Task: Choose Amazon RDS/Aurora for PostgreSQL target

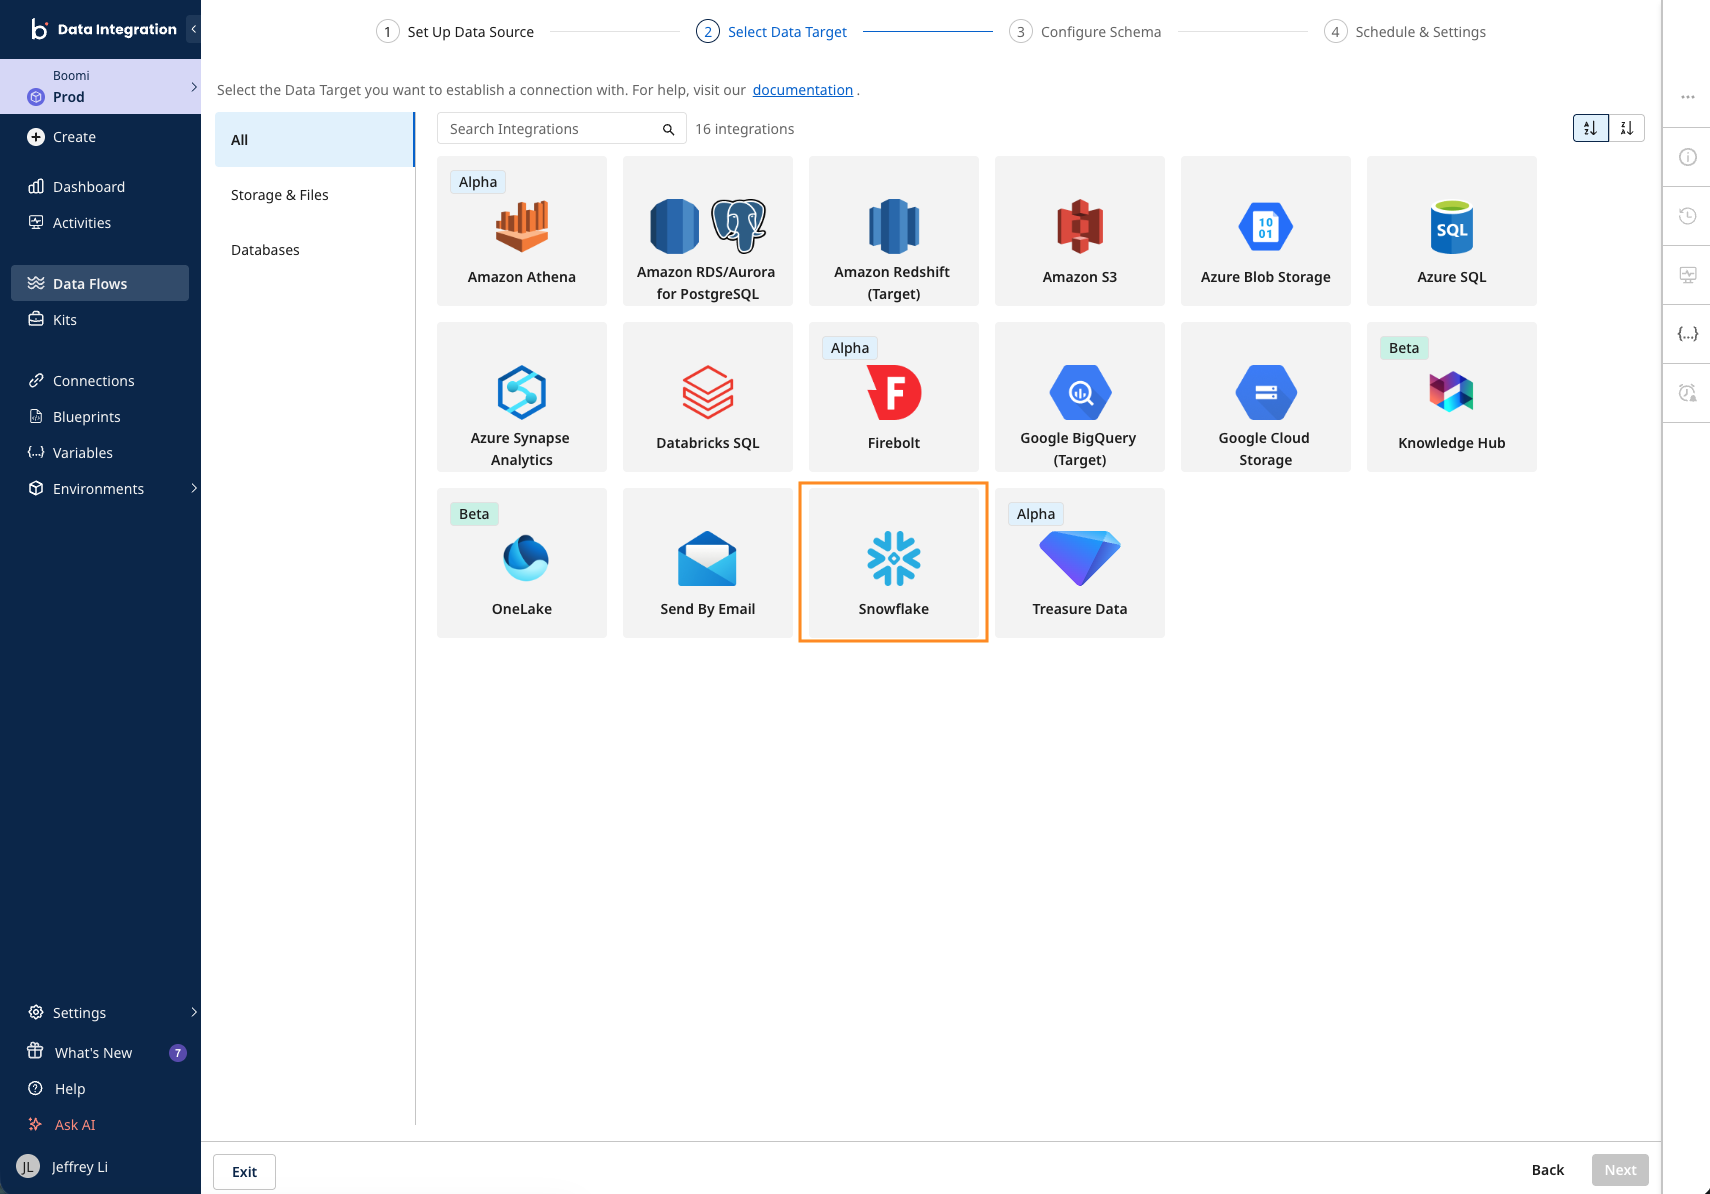Action: click(x=707, y=231)
